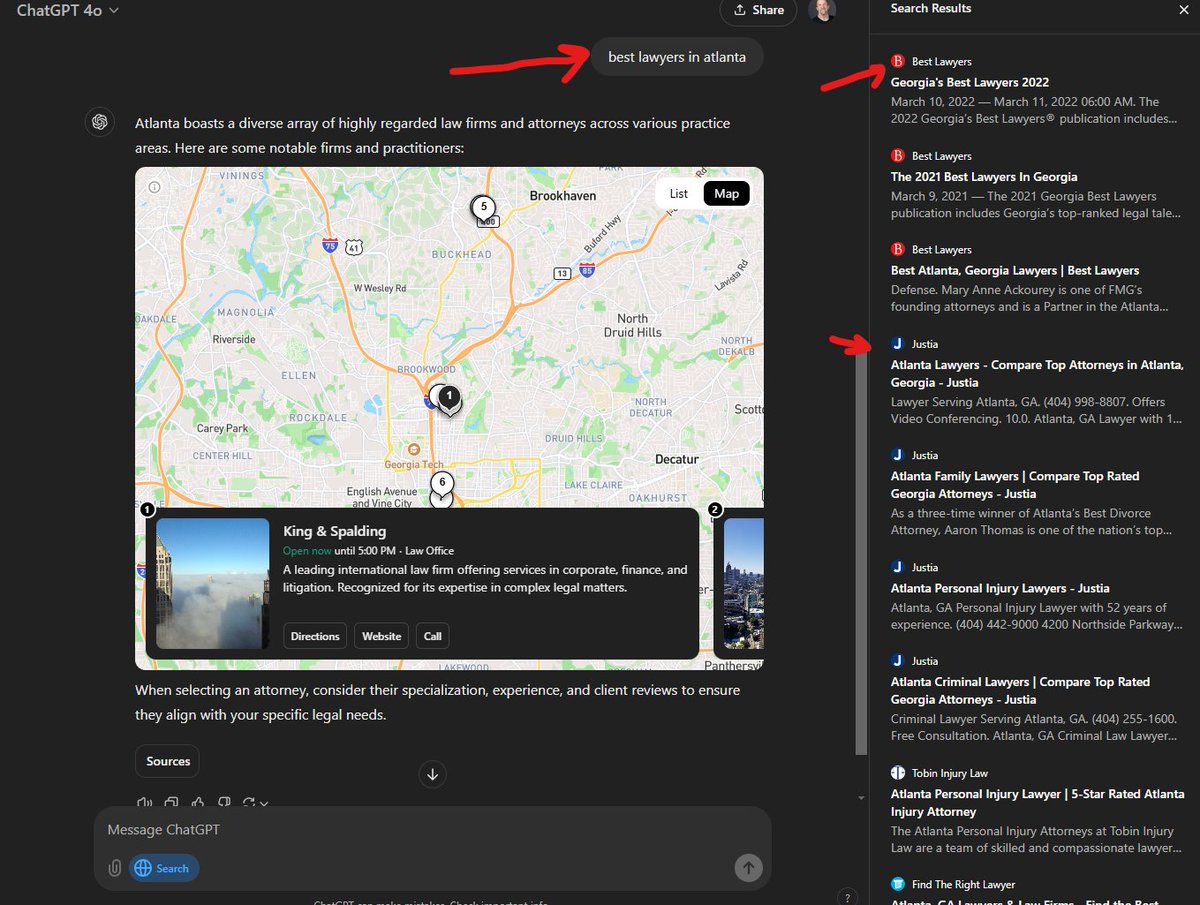Expand the Sources panel
The image size is (1200, 905).
click(x=166, y=761)
